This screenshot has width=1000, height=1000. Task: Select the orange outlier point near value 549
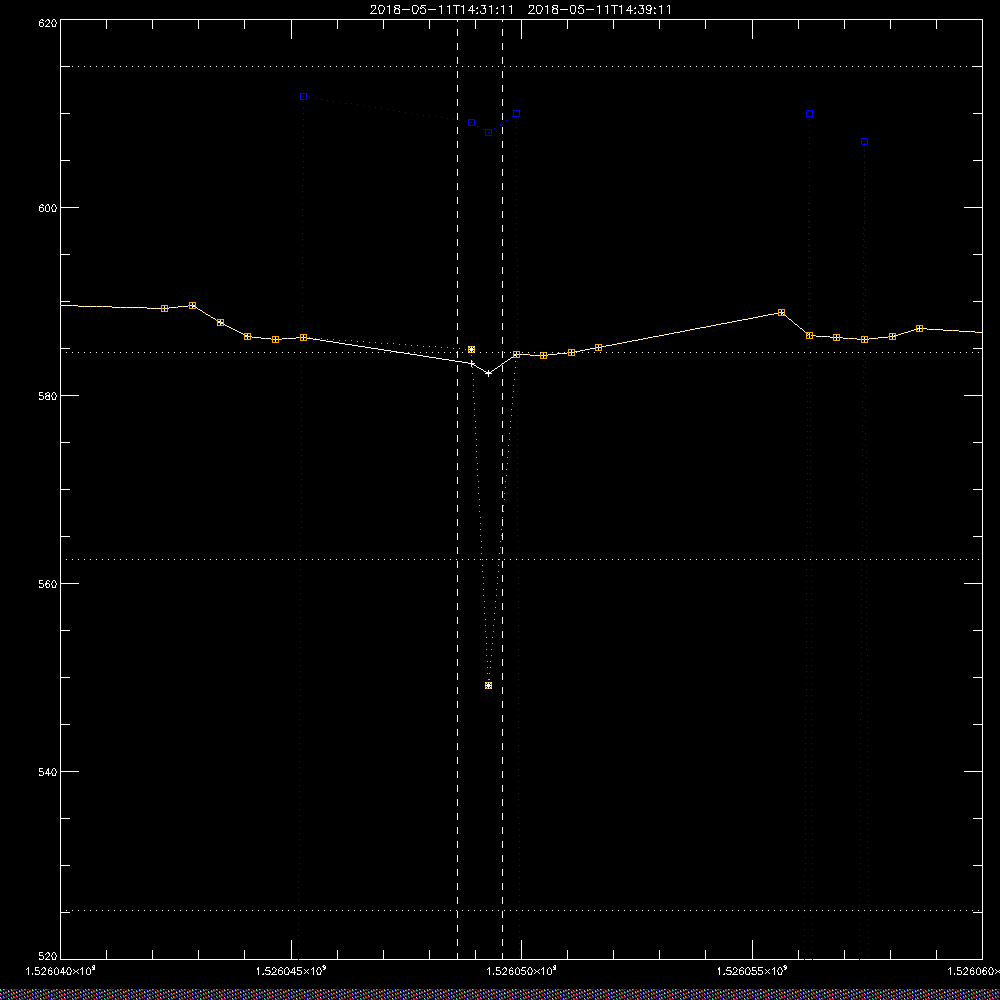[x=489, y=686]
